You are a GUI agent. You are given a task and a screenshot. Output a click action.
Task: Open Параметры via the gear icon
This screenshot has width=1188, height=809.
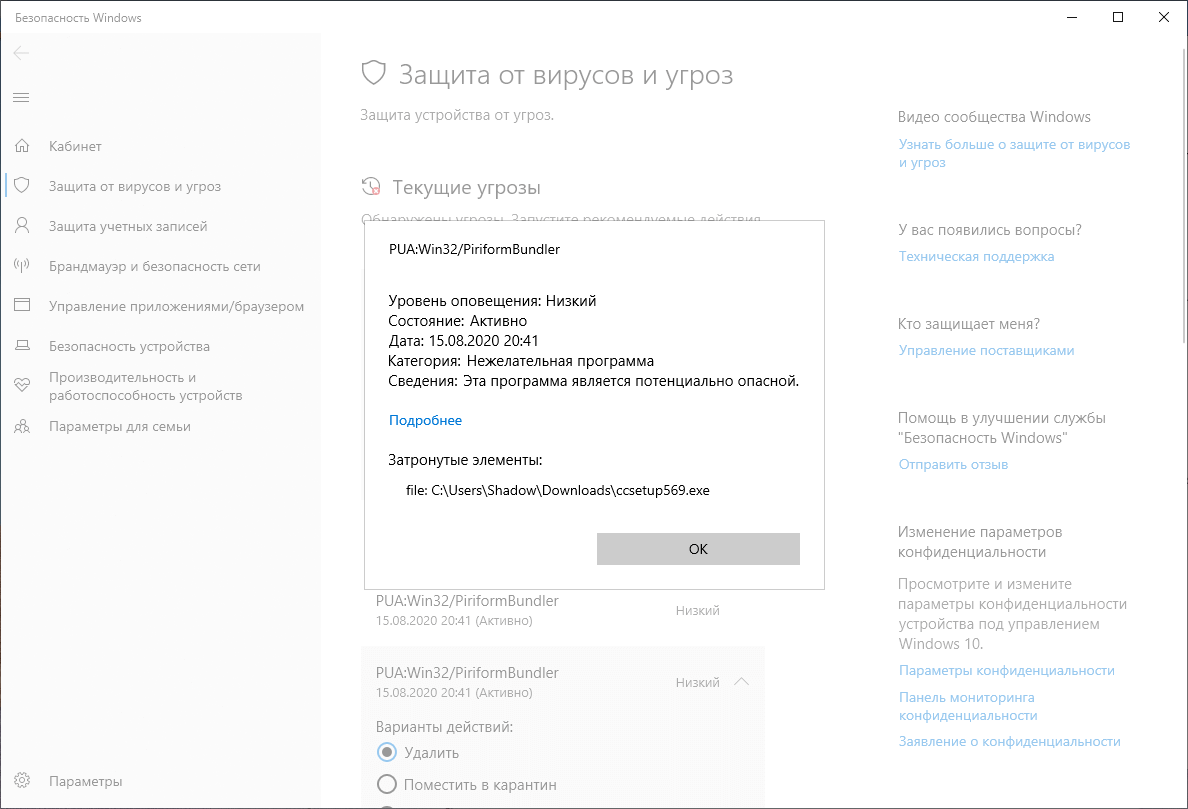click(22, 781)
